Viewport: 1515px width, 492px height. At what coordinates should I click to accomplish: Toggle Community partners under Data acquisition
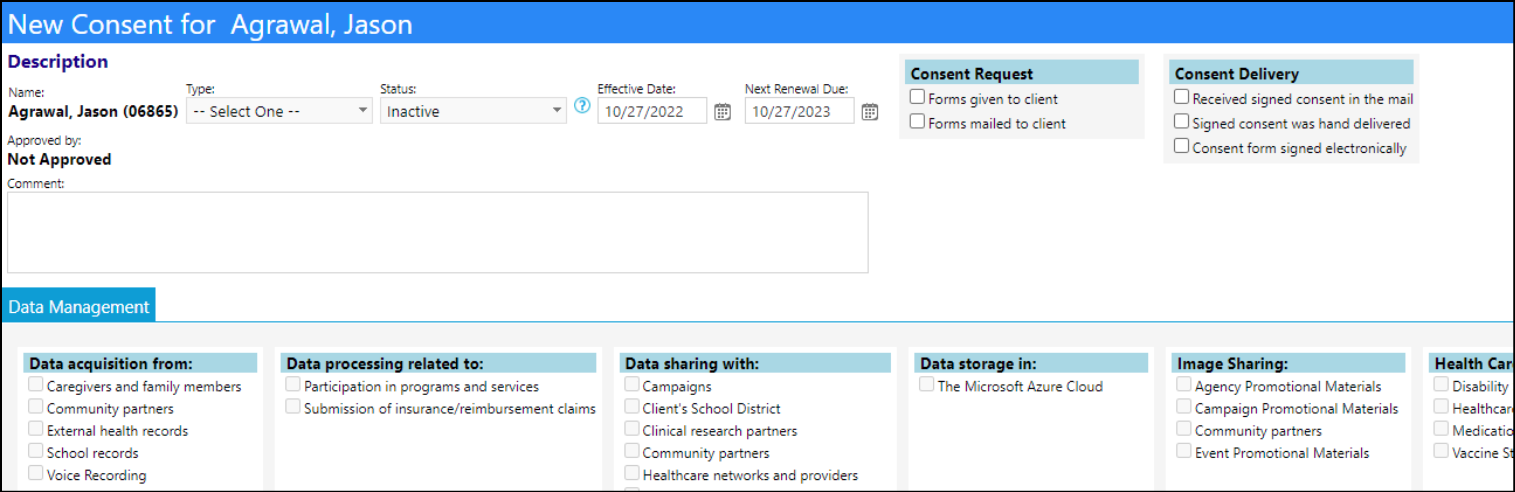(x=36, y=406)
